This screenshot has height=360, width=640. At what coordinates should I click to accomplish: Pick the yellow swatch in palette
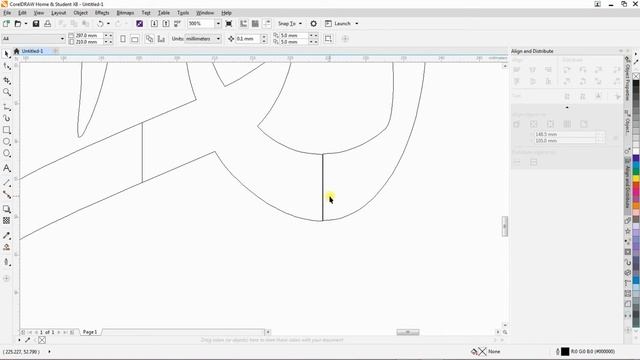click(636, 178)
